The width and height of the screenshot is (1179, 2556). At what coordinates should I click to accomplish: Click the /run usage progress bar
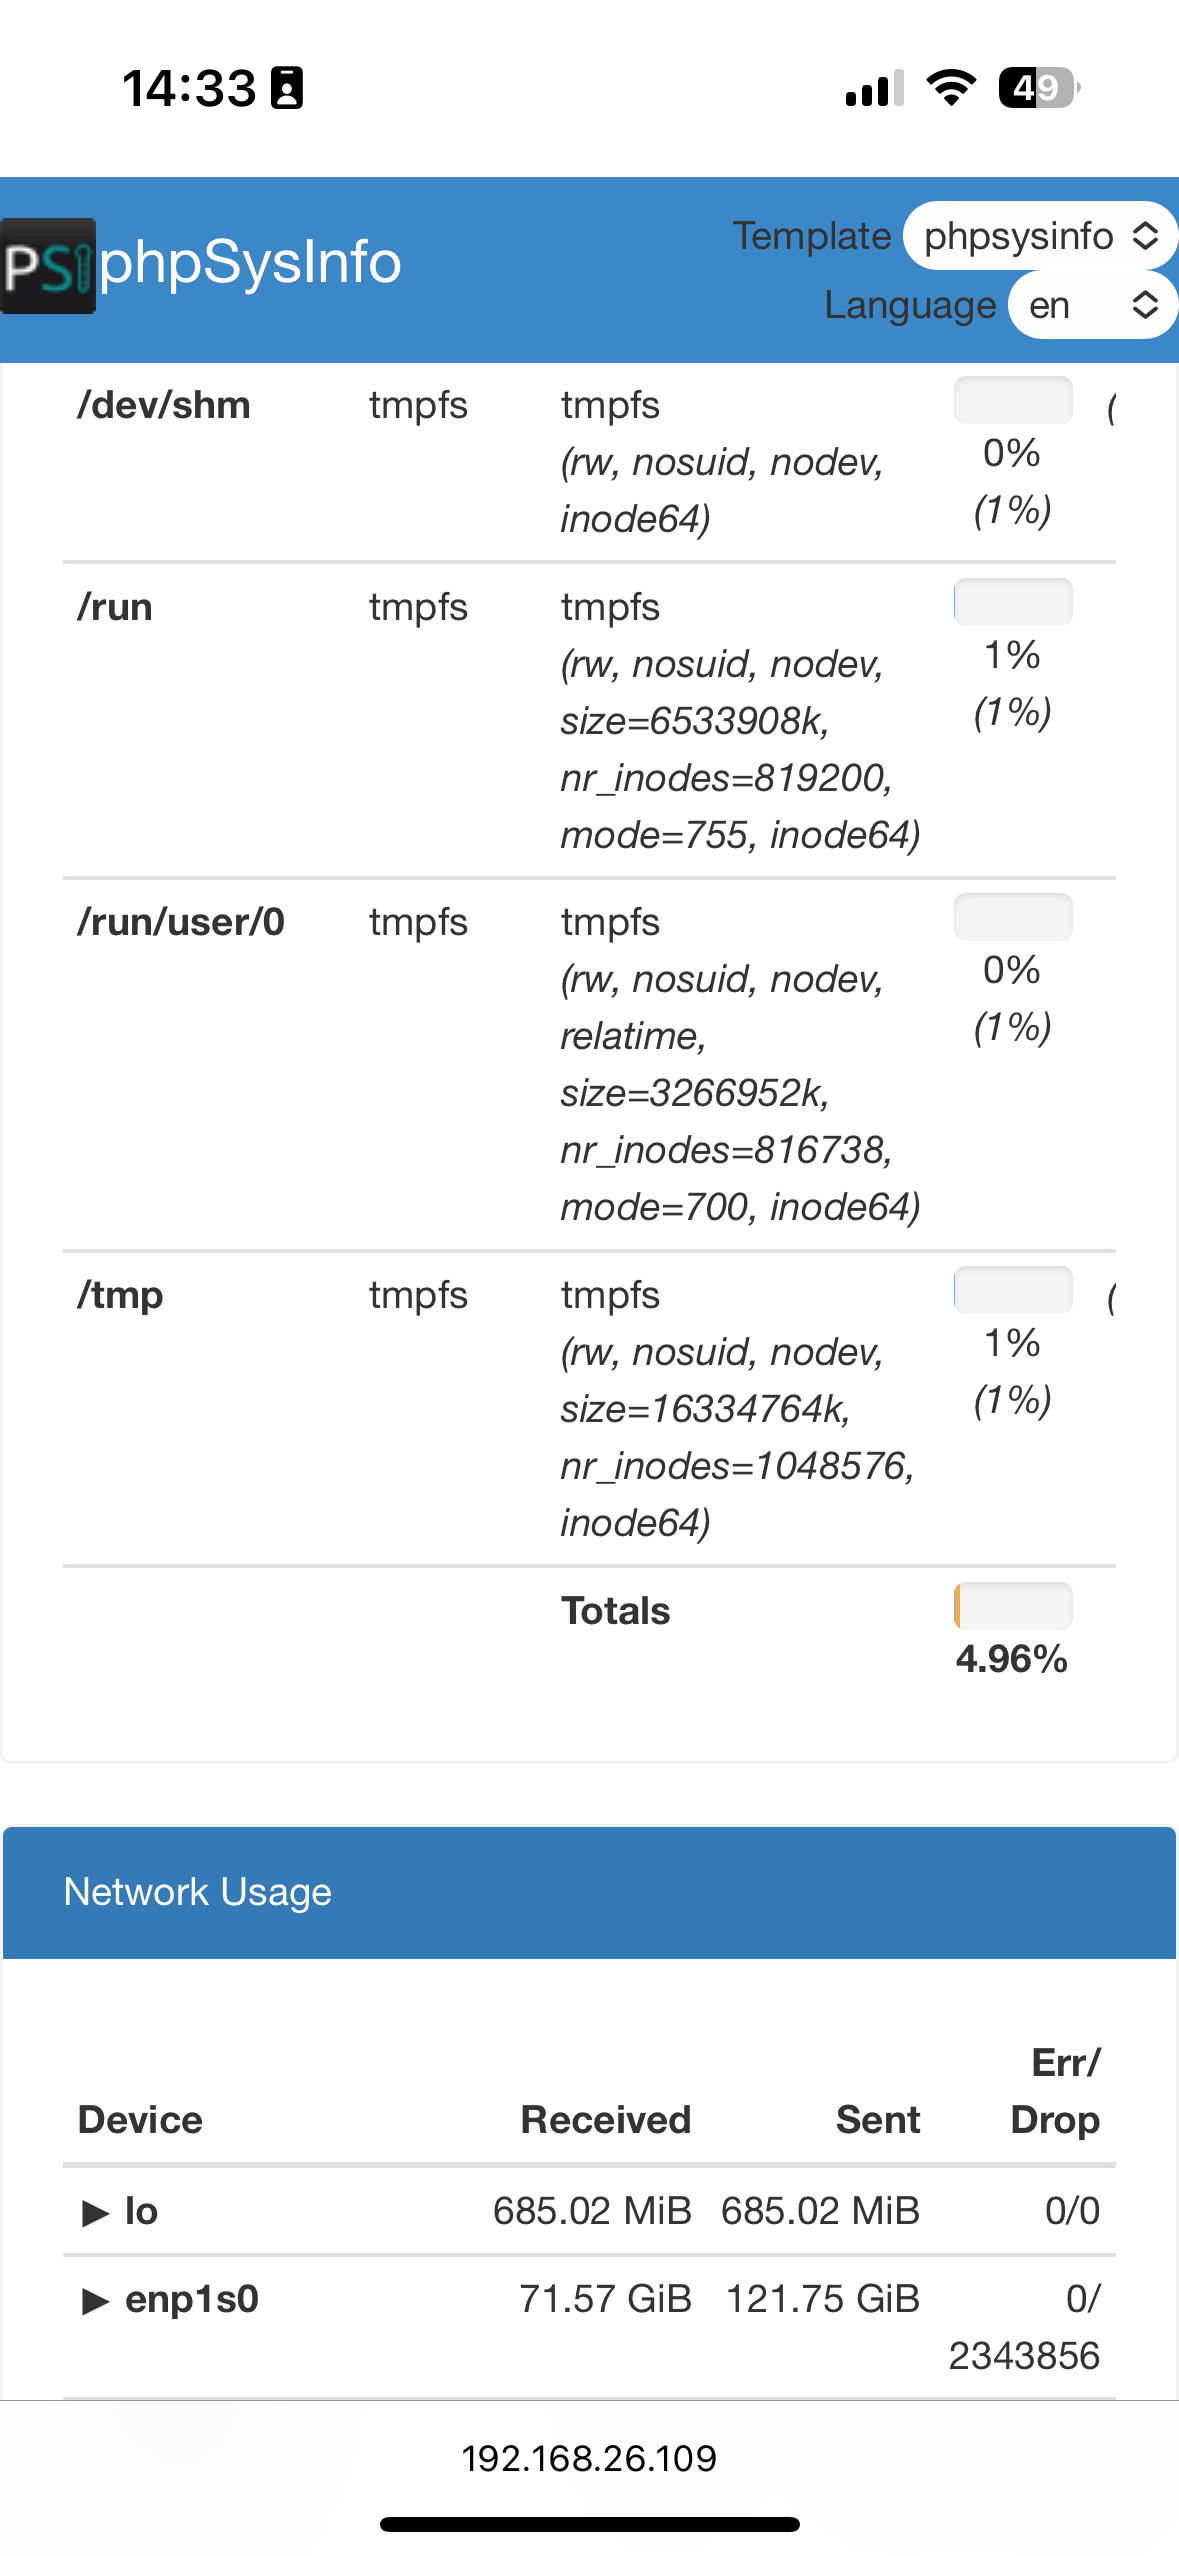[x=1013, y=602]
